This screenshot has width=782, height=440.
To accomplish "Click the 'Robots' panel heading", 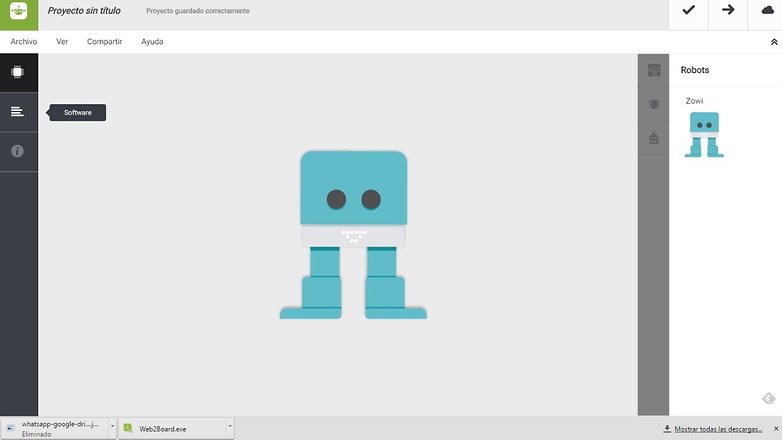I will tap(695, 70).
